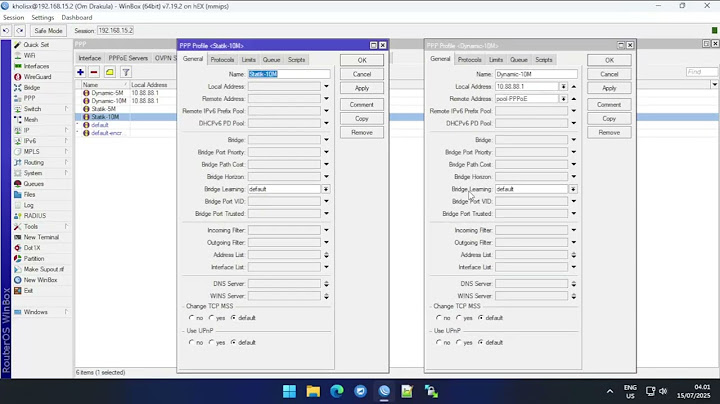Set Change TCP MSS to default in Statik-10M
This screenshot has height=404, width=720.
tap(234, 318)
